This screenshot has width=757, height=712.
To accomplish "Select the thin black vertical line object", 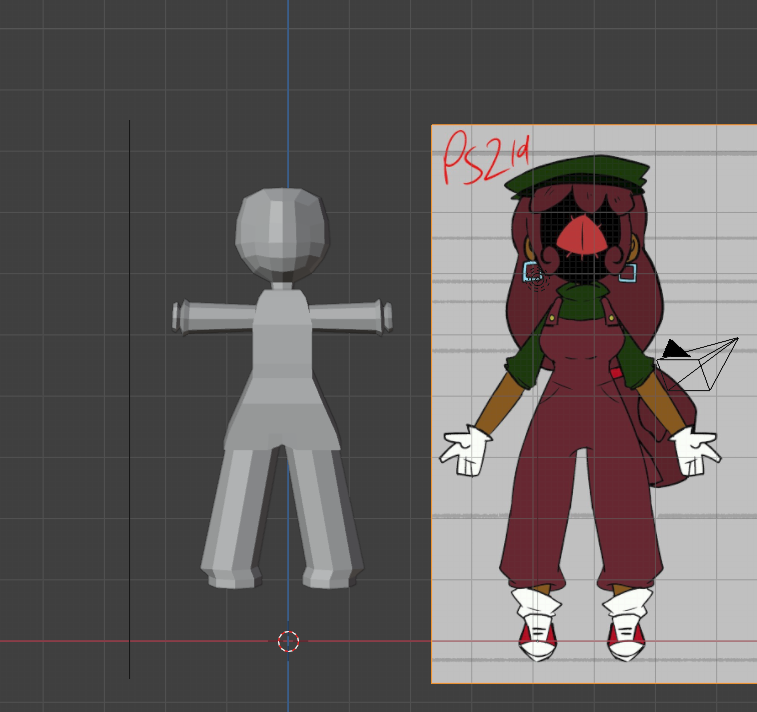I will (x=129, y=399).
